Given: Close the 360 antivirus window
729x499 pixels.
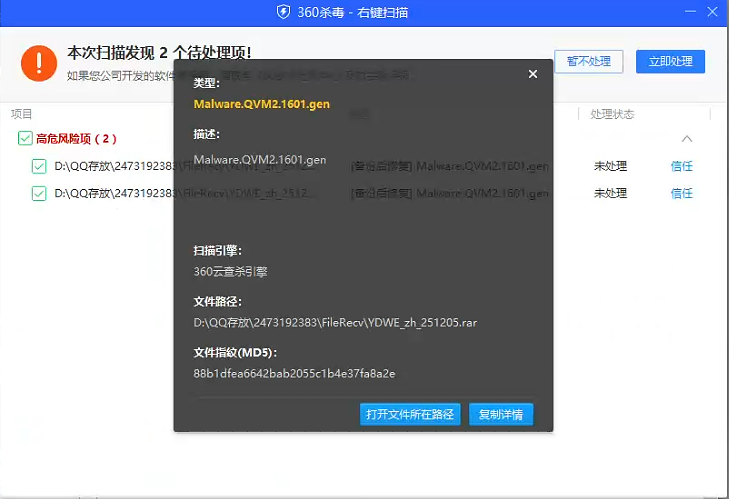Looking at the screenshot, I should pyautogui.click(x=712, y=12).
